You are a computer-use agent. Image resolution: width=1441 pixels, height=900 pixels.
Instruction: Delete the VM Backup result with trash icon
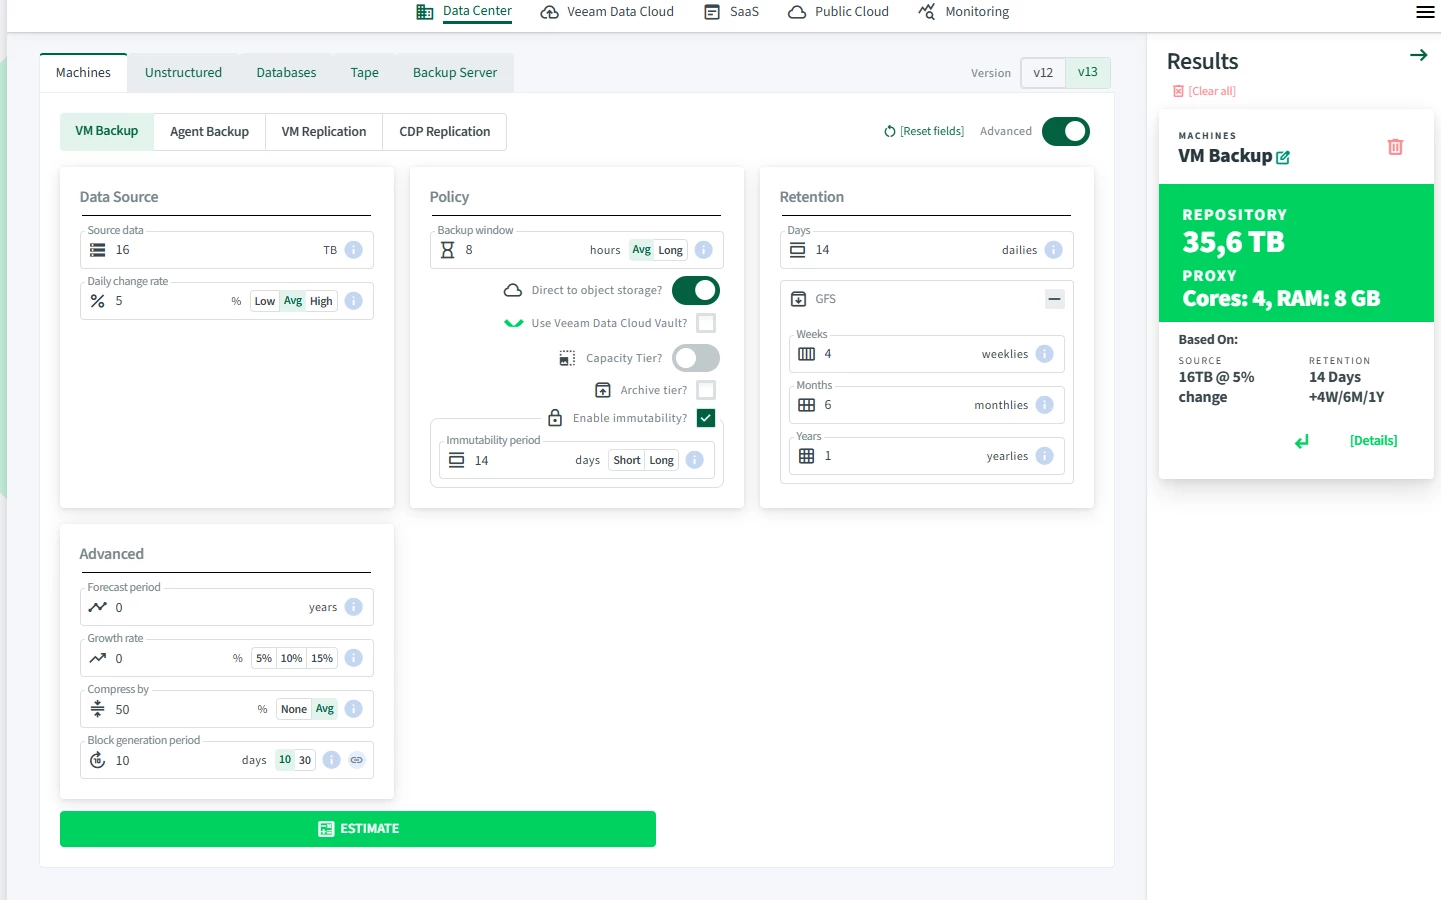pos(1396,147)
